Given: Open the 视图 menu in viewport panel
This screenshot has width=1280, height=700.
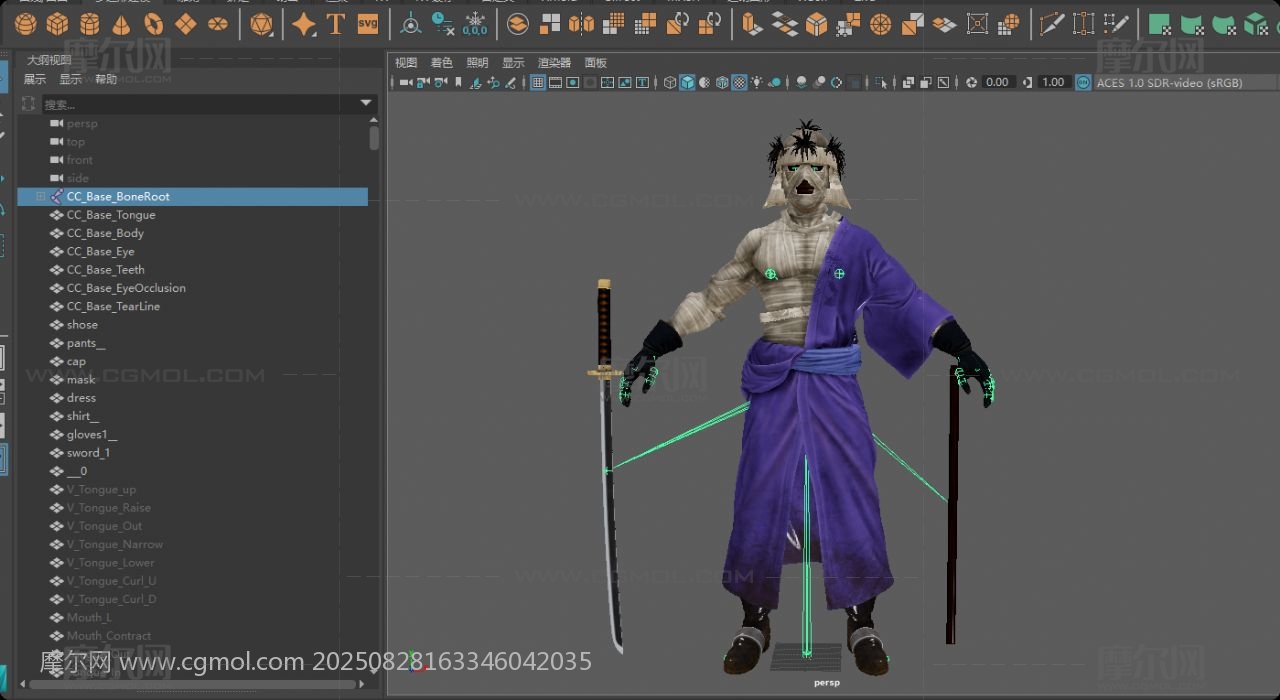Looking at the screenshot, I should pos(406,63).
